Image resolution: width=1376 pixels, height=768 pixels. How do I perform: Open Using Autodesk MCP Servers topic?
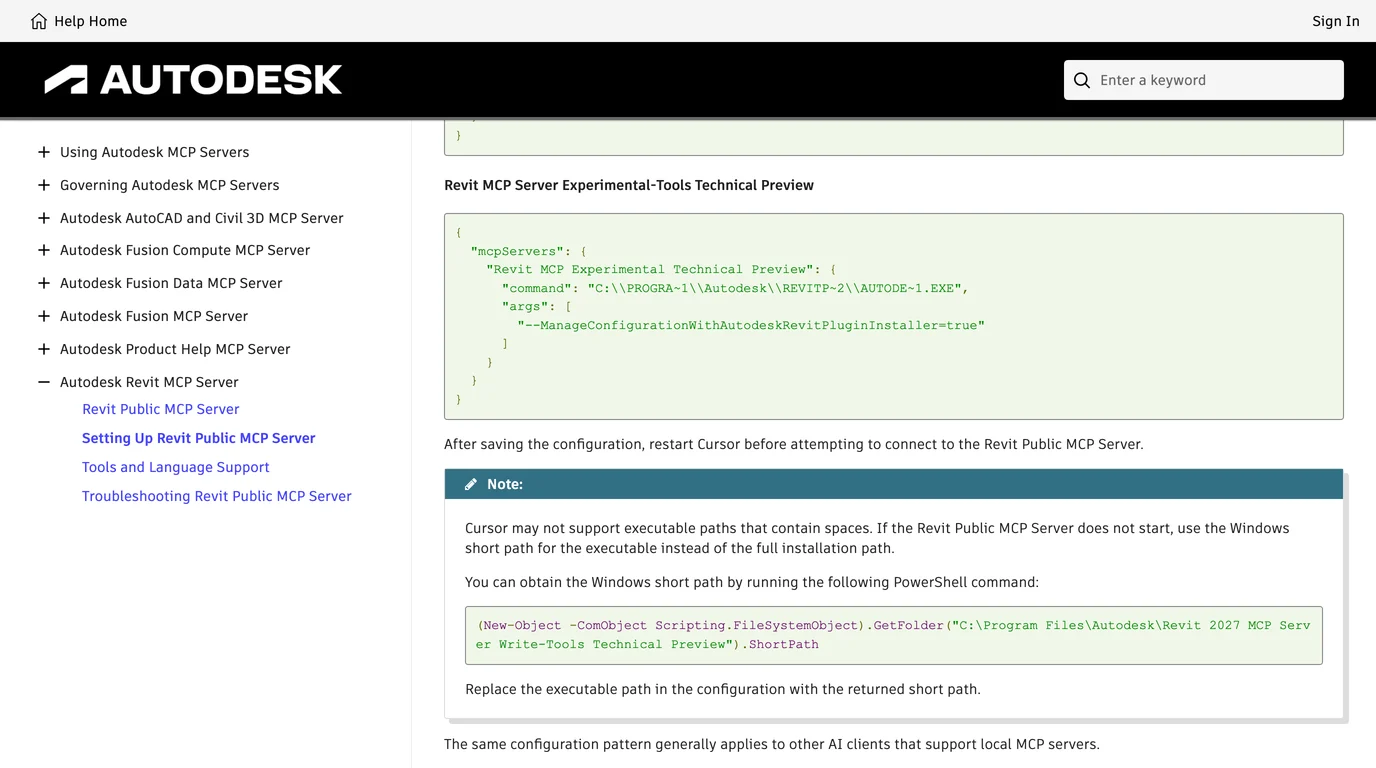(155, 152)
